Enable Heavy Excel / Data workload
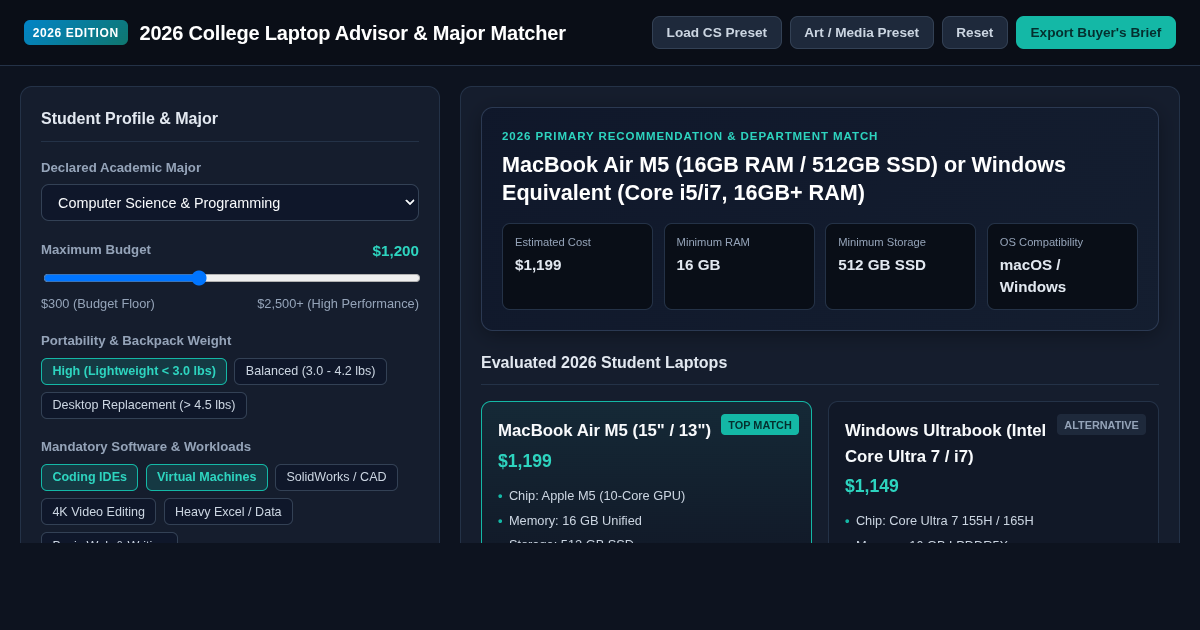This screenshot has height=630, width=1200. (228, 511)
